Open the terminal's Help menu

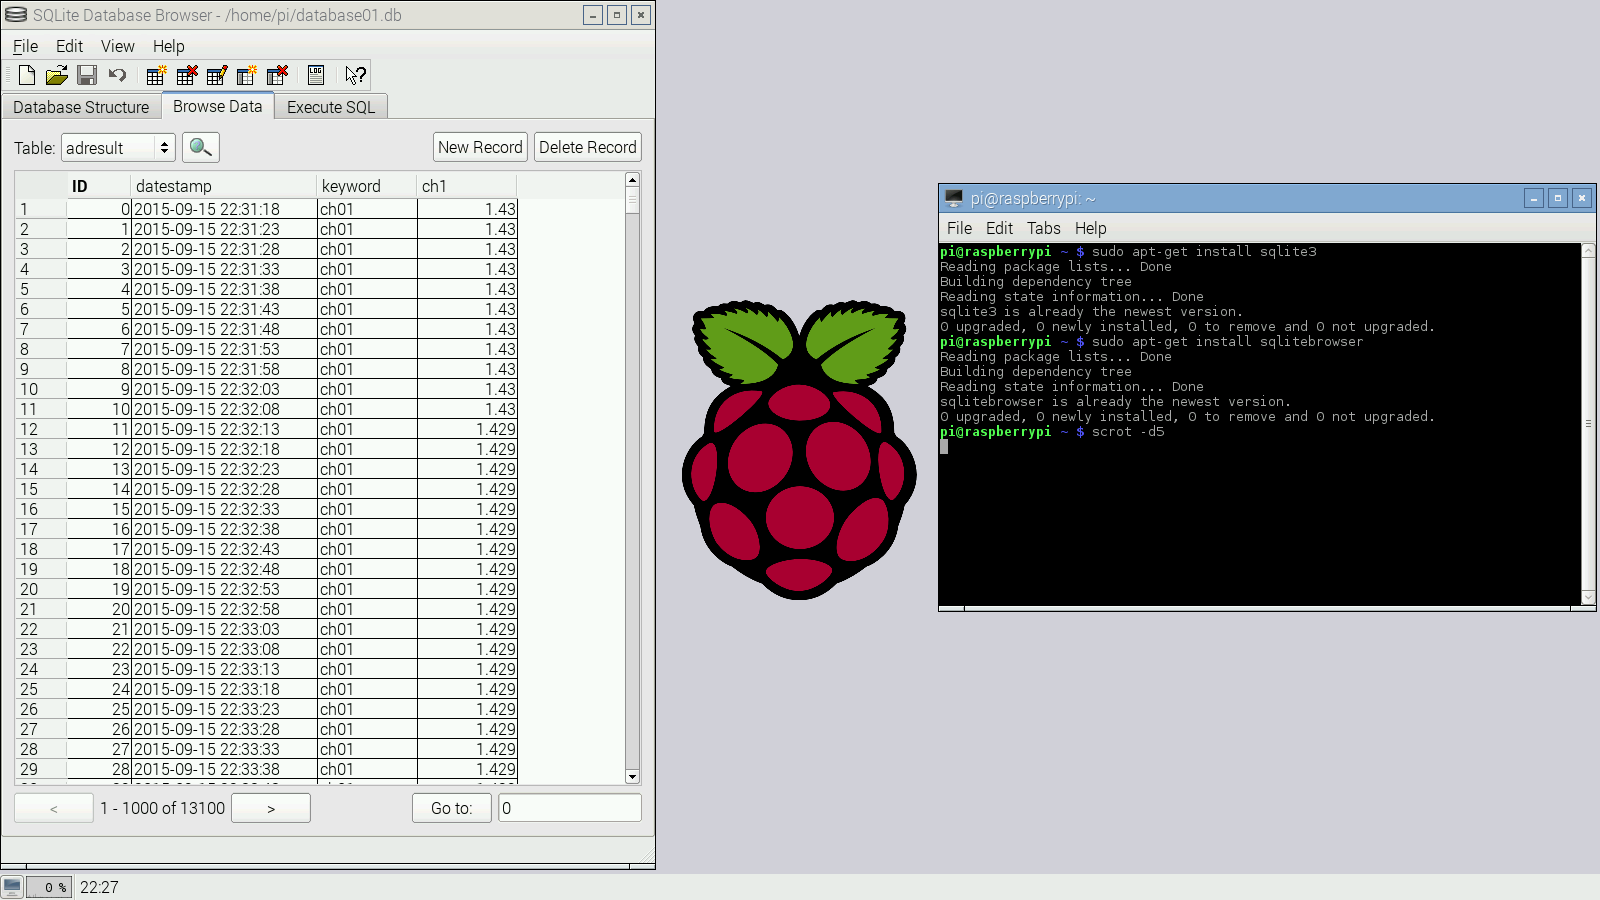pos(1090,228)
